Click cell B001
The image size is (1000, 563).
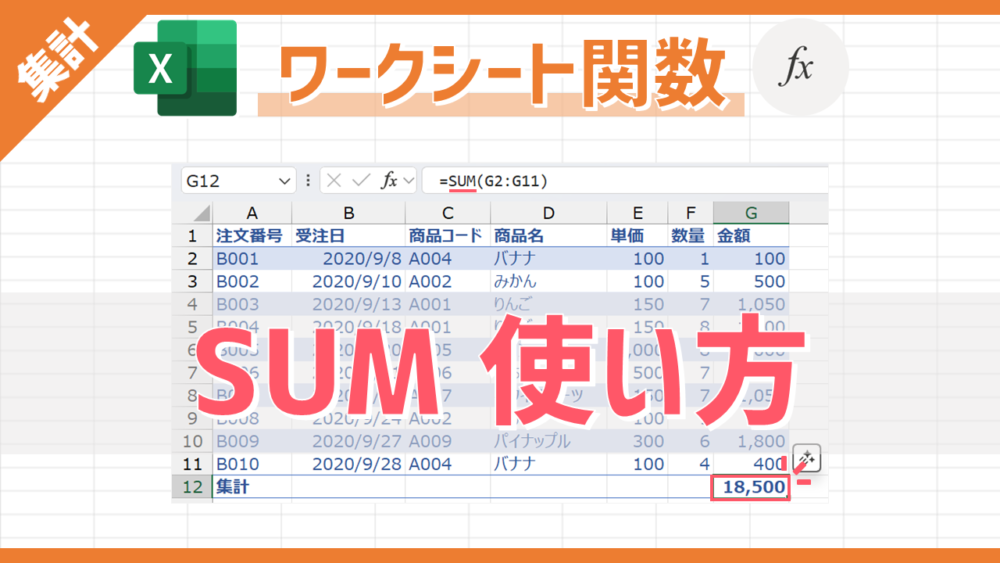coord(252,258)
